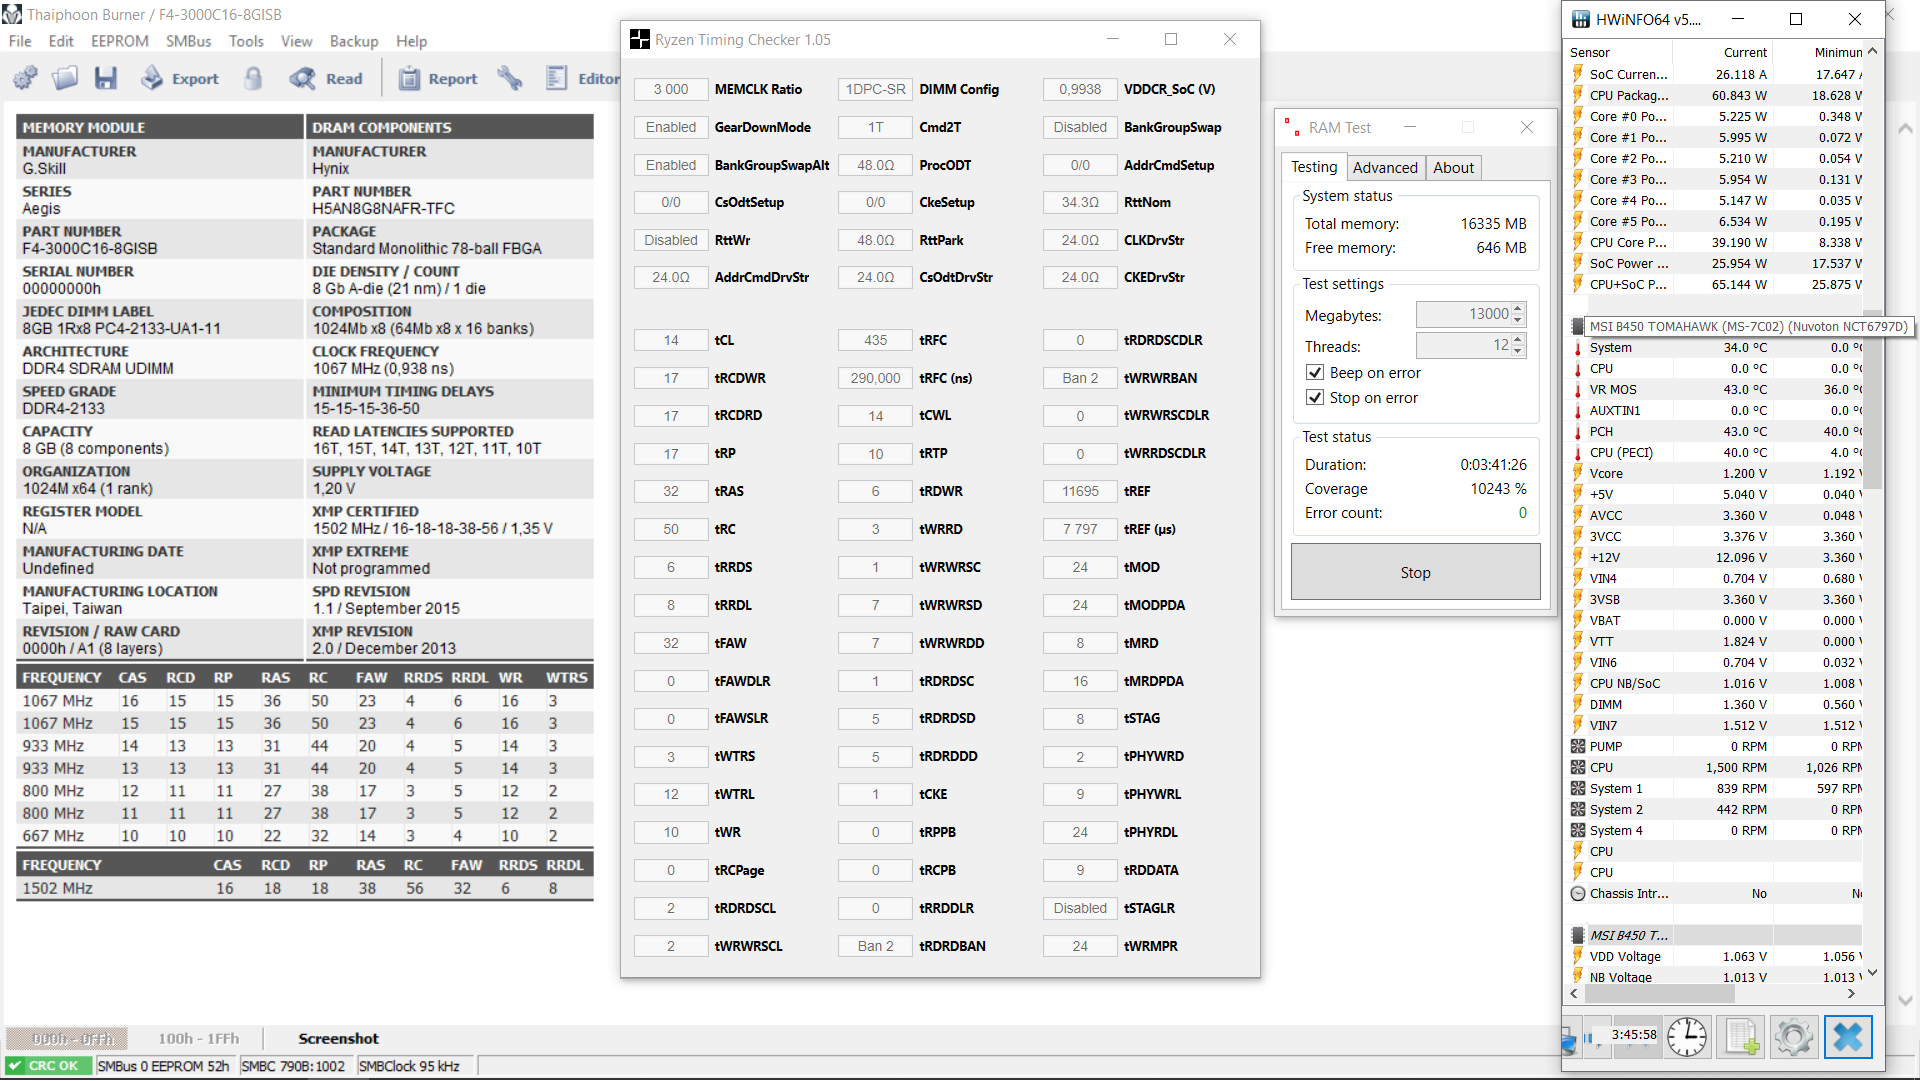Screen dimensions: 1920x1081
Task: Toggle the Stop on error checkbox
Action: 1315,398
